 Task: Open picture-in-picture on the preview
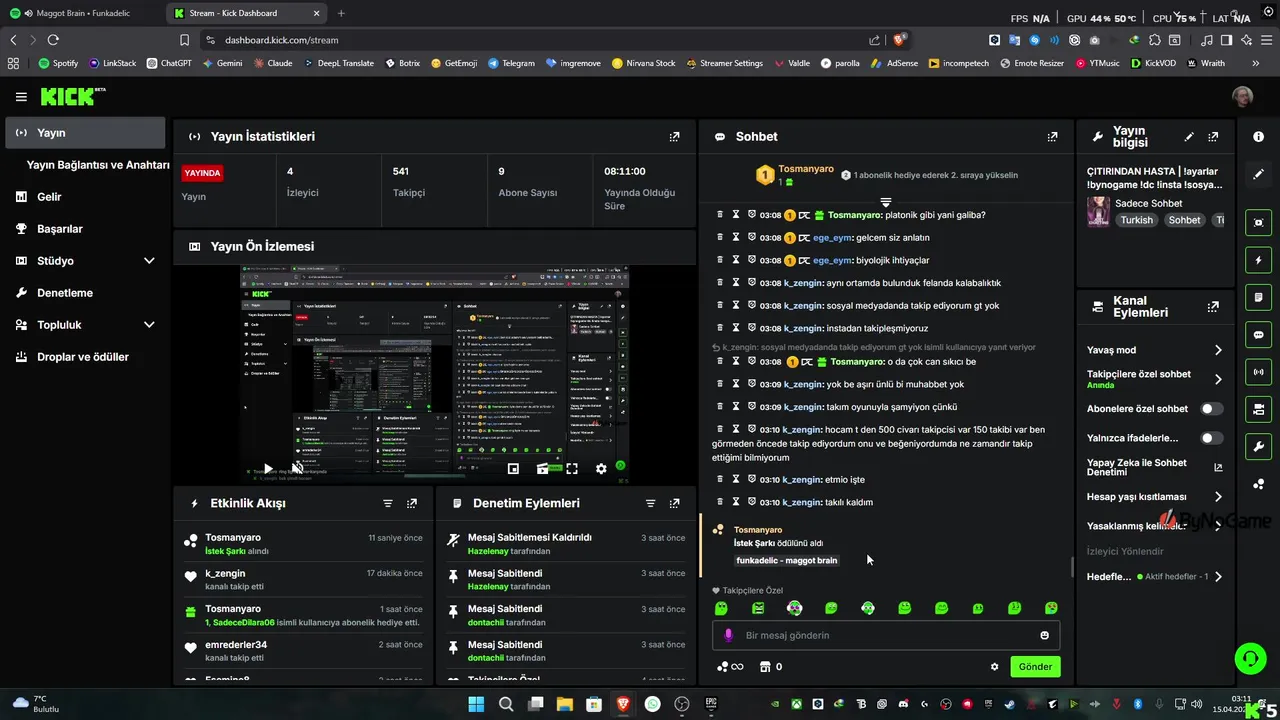(x=513, y=468)
